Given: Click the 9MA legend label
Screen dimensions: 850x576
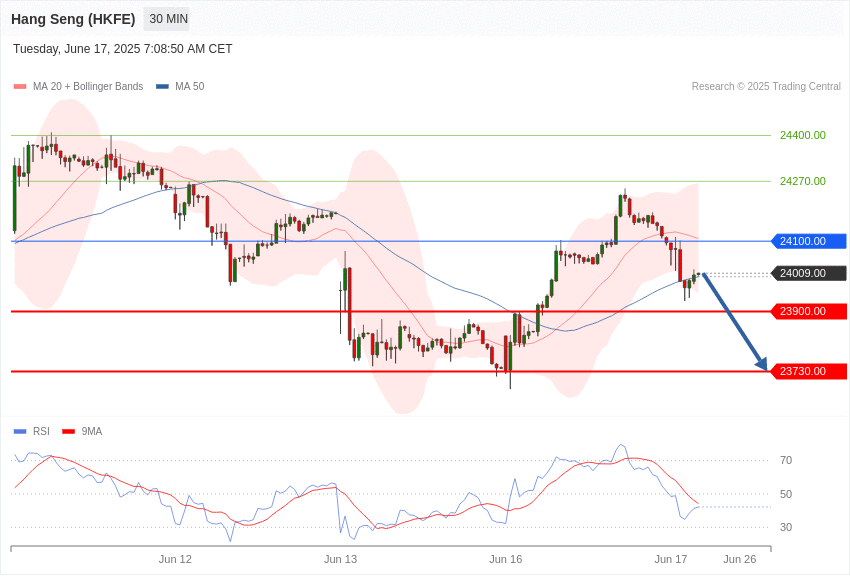Looking at the screenshot, I should [x=92, y=431].
